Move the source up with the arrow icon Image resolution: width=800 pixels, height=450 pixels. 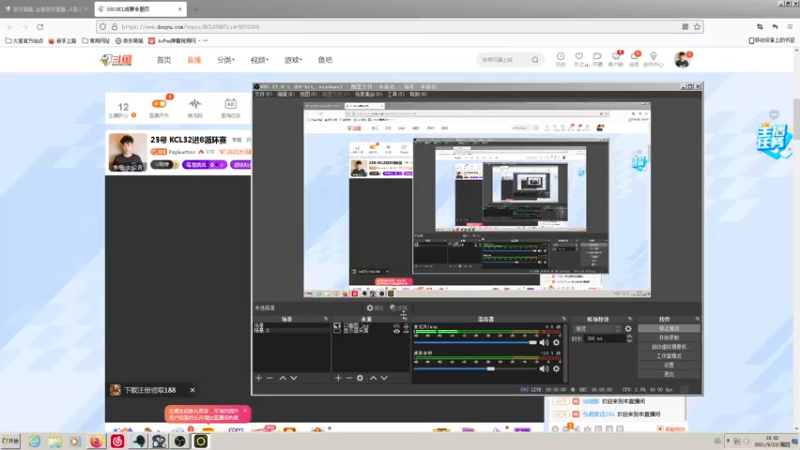click(x=373, y=378)
